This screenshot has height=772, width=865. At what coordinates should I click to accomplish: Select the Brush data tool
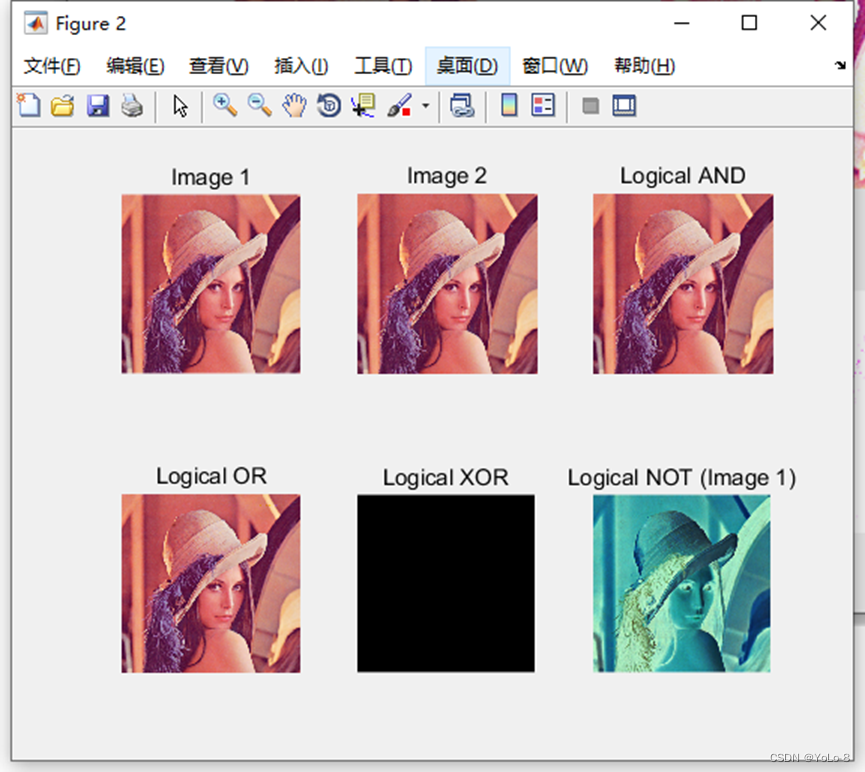[399, 105]
